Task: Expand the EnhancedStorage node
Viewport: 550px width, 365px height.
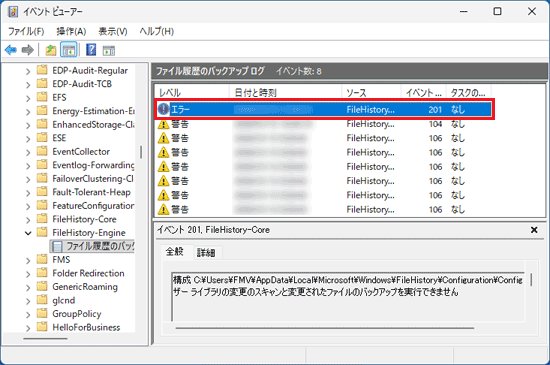Action: click(28, 125)
